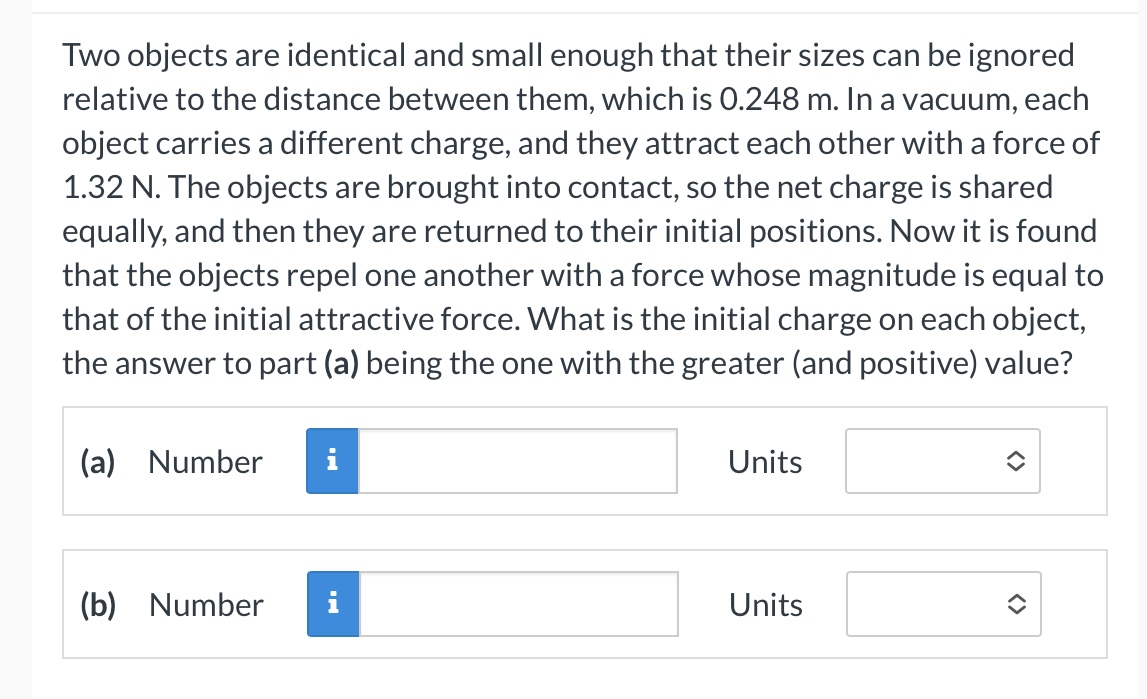Click the info icon next to part (b) Number
Viewport: 1147px width, 699px height.
(x=332, y=604)
